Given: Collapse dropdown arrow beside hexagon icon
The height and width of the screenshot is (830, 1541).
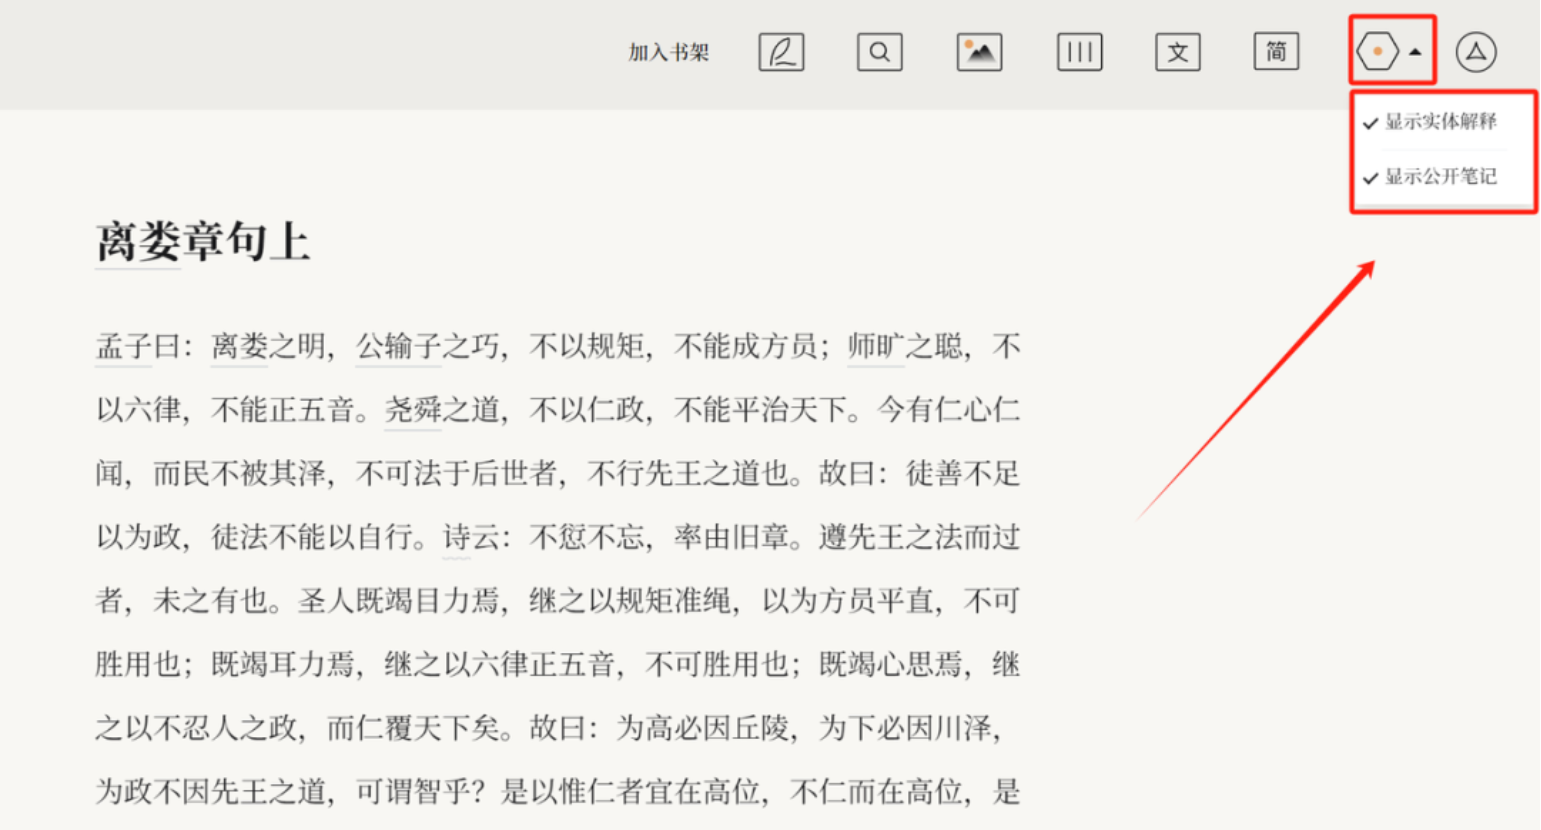Looking at the screenshot, I should click(1415, 52).
